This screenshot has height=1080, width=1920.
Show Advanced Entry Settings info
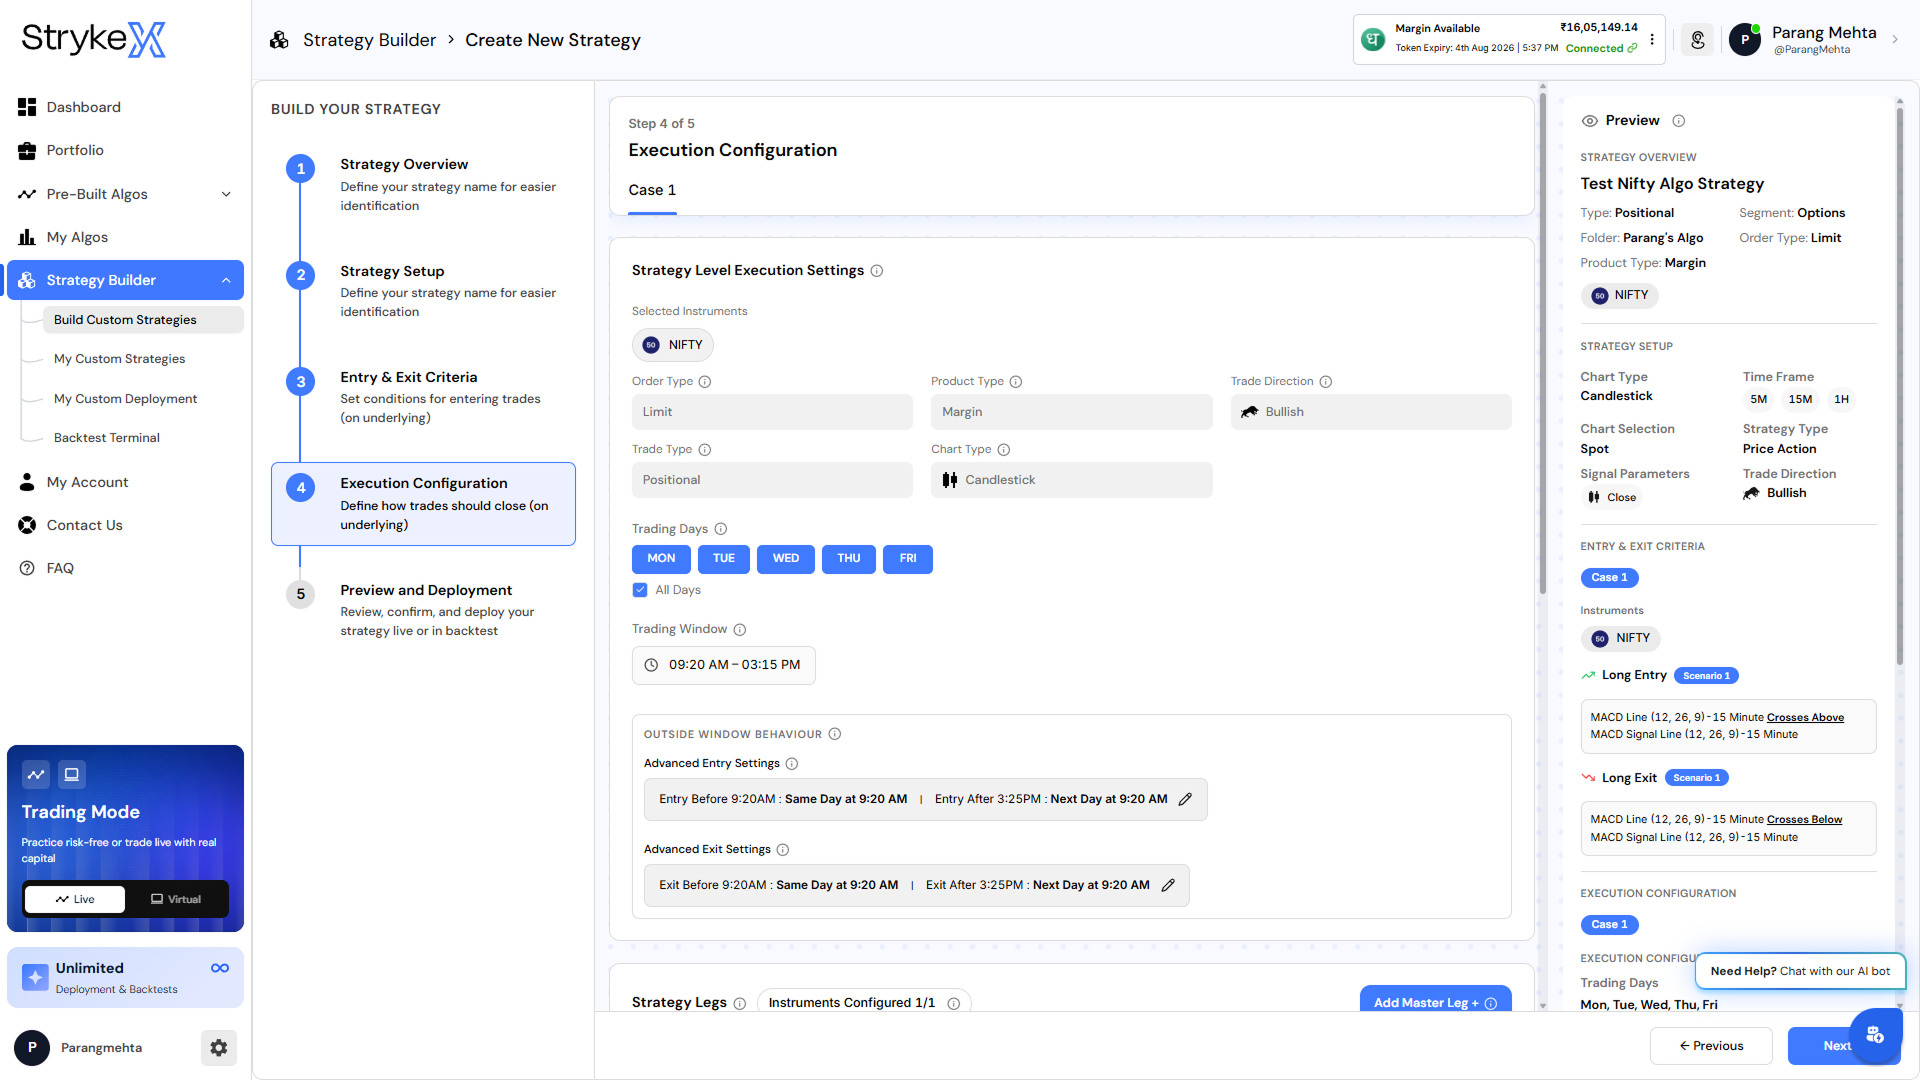click(792, 764)
